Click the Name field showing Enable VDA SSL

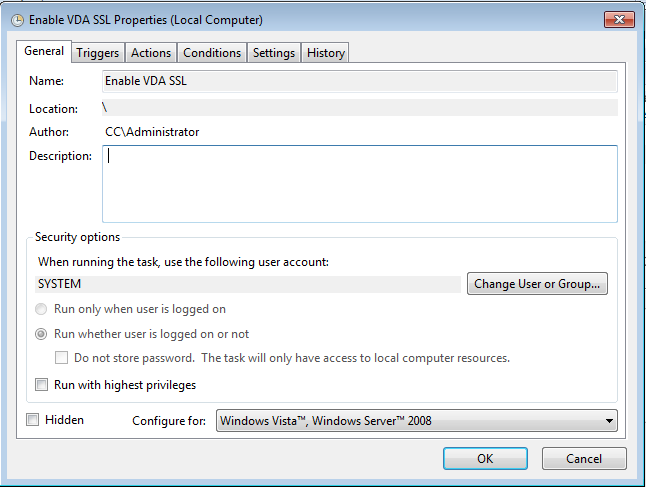pos(359,81)
